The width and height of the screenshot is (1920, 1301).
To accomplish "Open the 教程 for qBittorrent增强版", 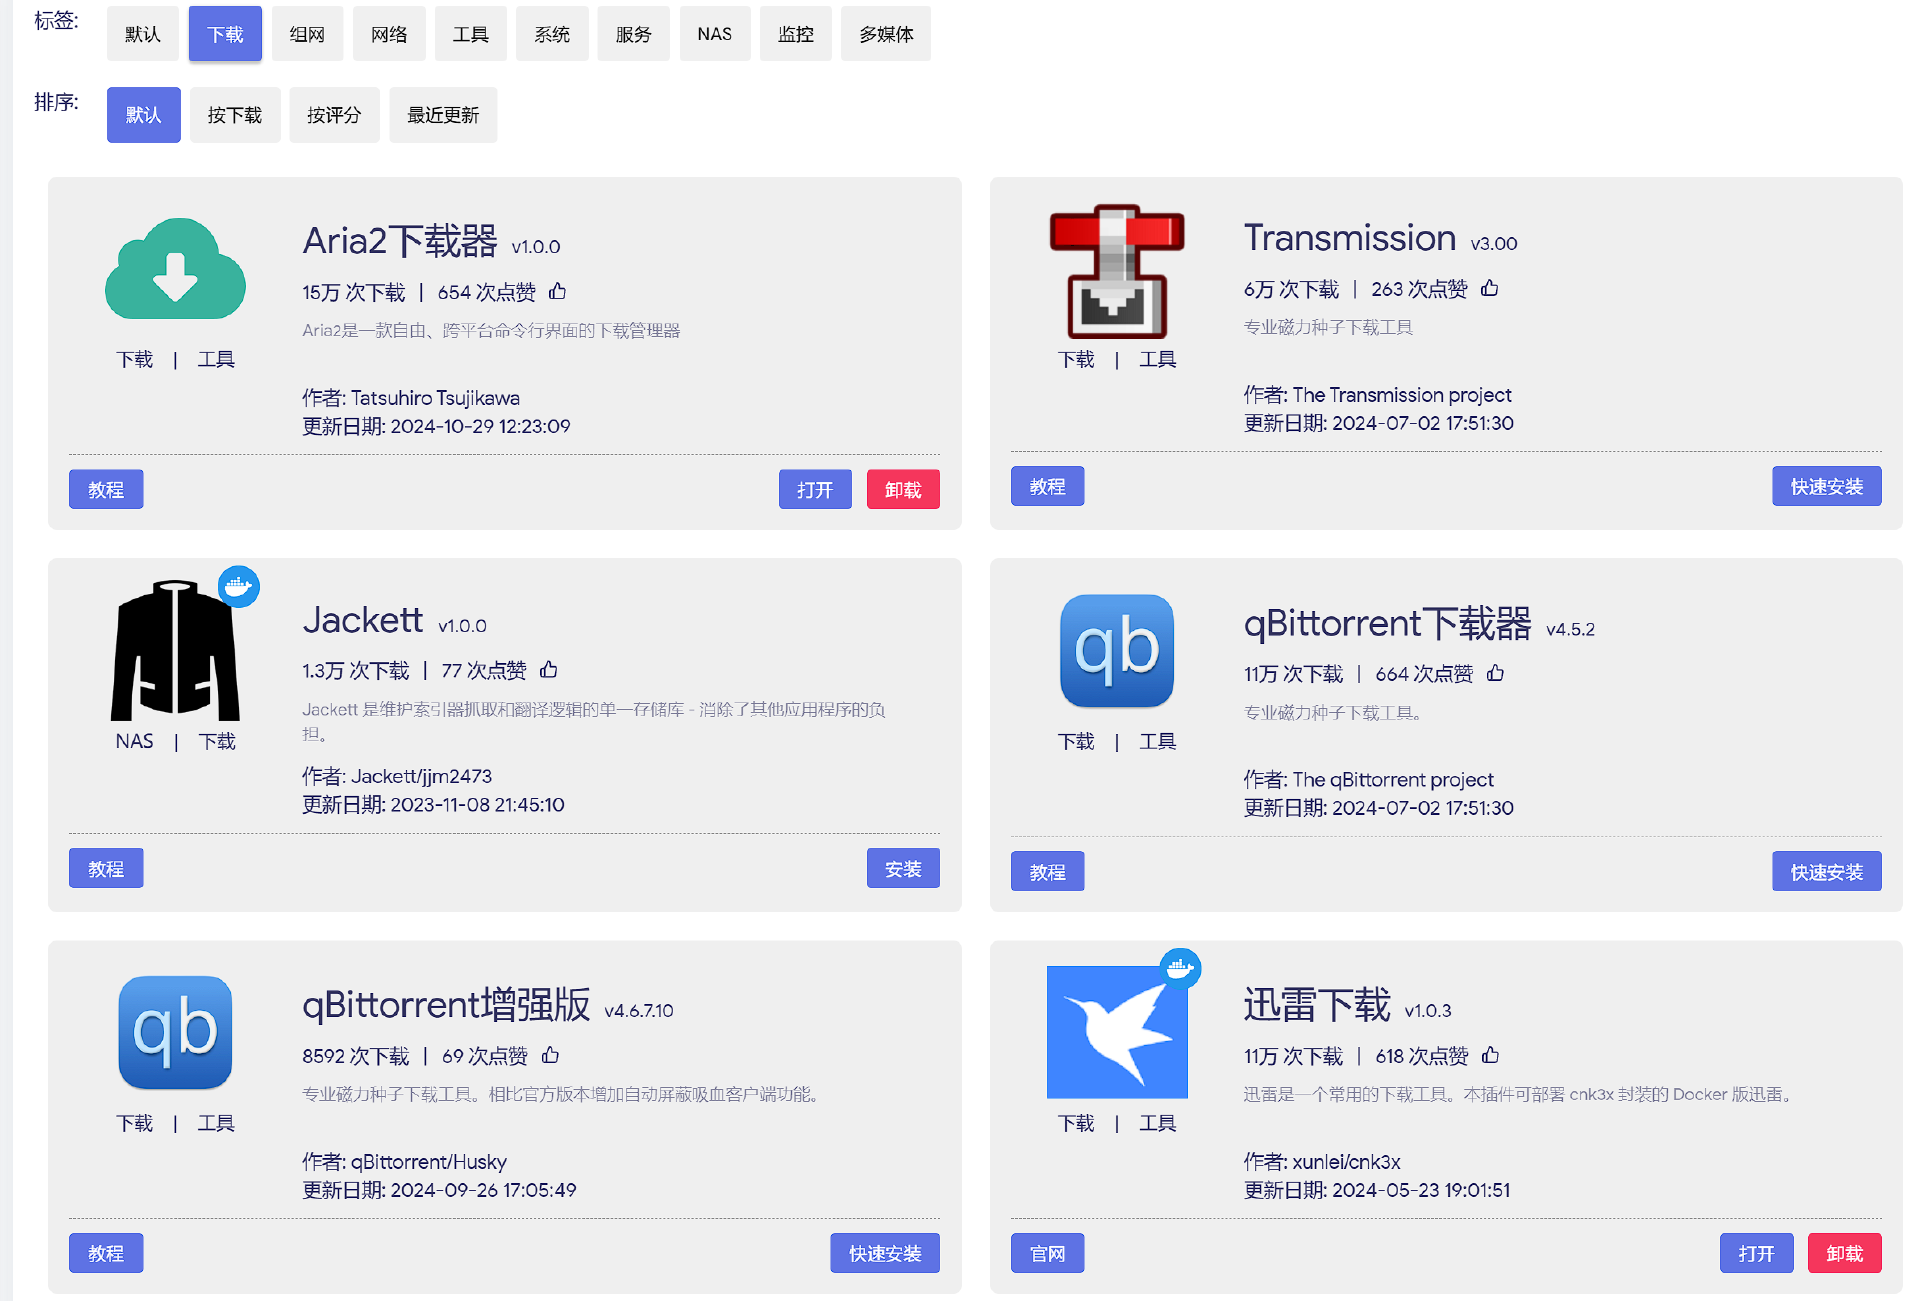I will pos(106,1253).
